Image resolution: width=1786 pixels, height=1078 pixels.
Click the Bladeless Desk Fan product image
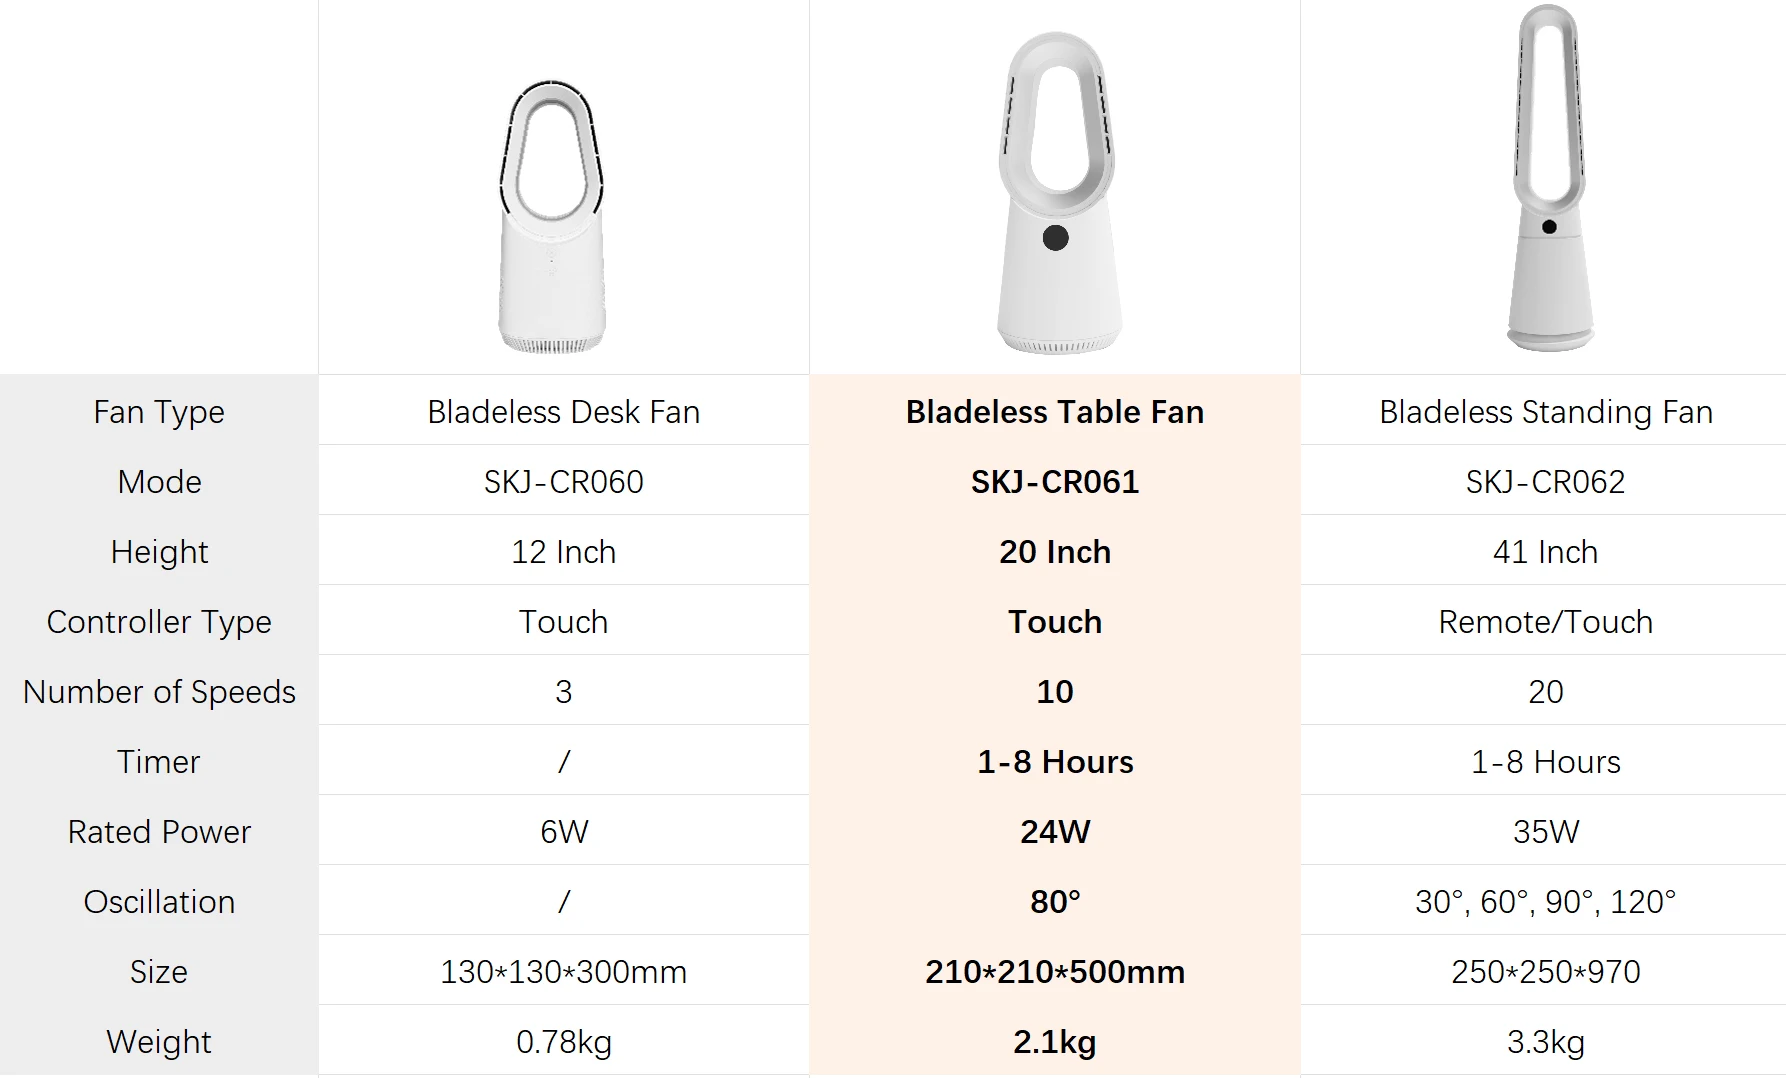click(x=552, y=217)
